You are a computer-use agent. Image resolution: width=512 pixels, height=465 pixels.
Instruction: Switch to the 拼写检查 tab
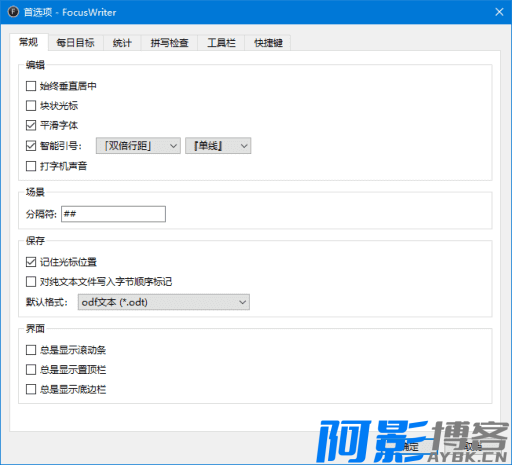169,43
